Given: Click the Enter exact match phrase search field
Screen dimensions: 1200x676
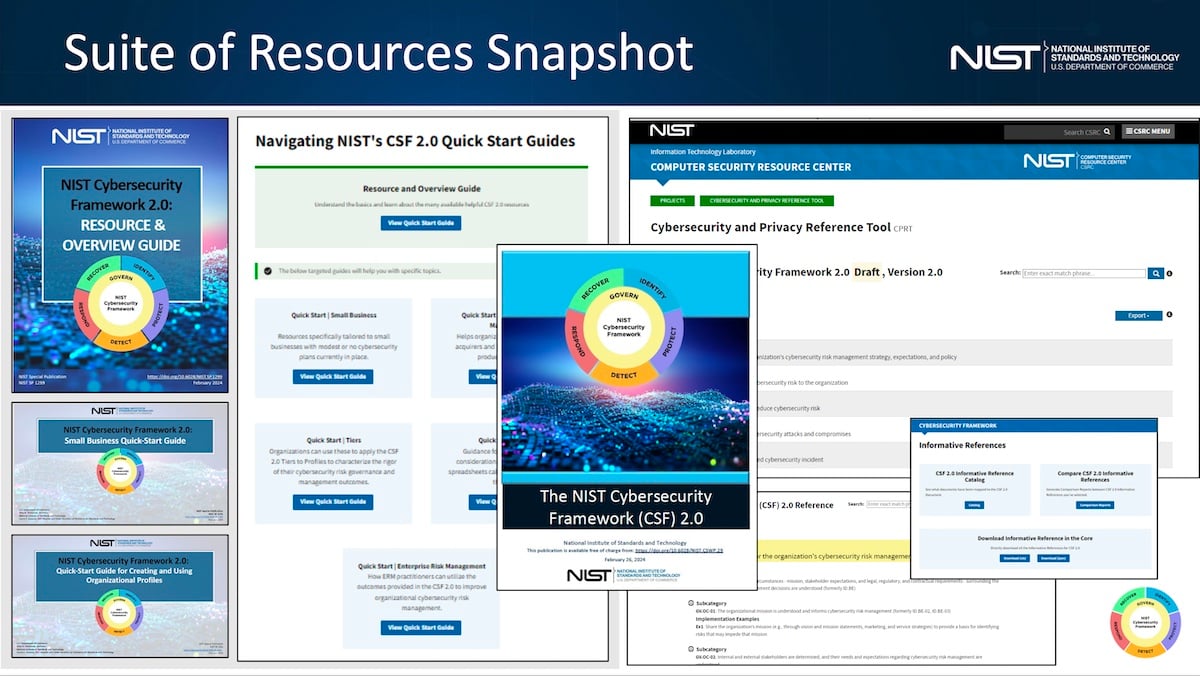Looking at the screenshot, I should tap(1083, 273).
